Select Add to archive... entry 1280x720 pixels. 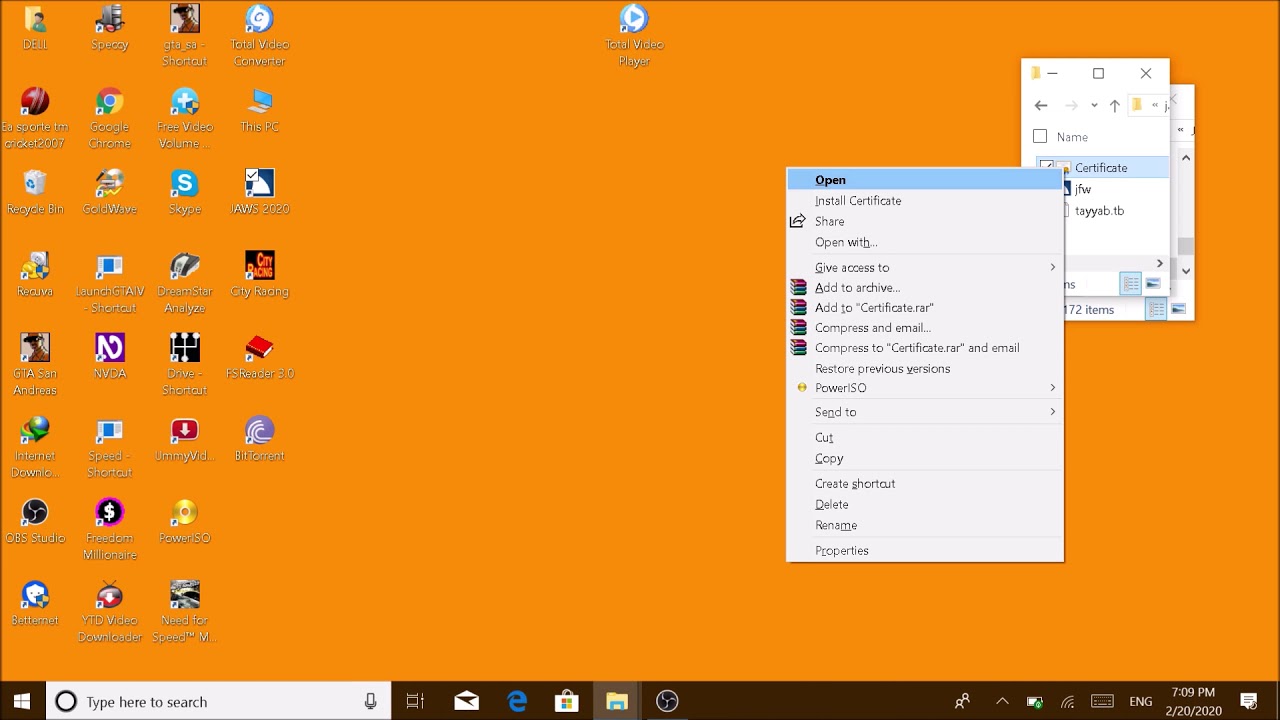(925, 288)
